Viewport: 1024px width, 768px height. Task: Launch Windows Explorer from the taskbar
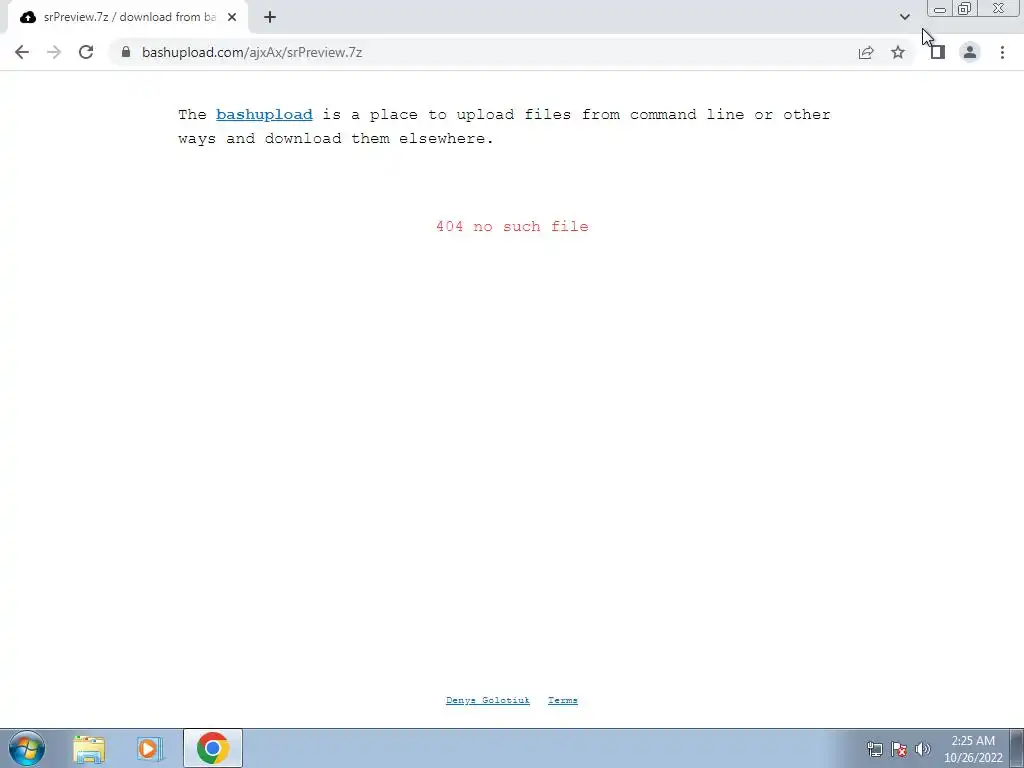point(89,749)
